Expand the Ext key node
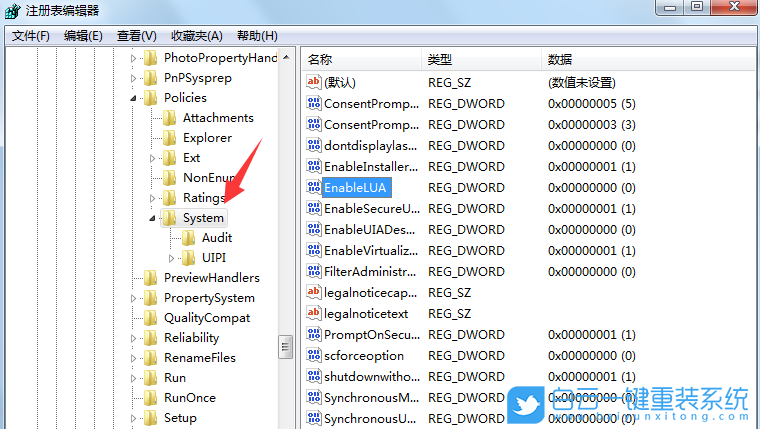Viewport: 760px width, 429px height. tap(153, 158)
